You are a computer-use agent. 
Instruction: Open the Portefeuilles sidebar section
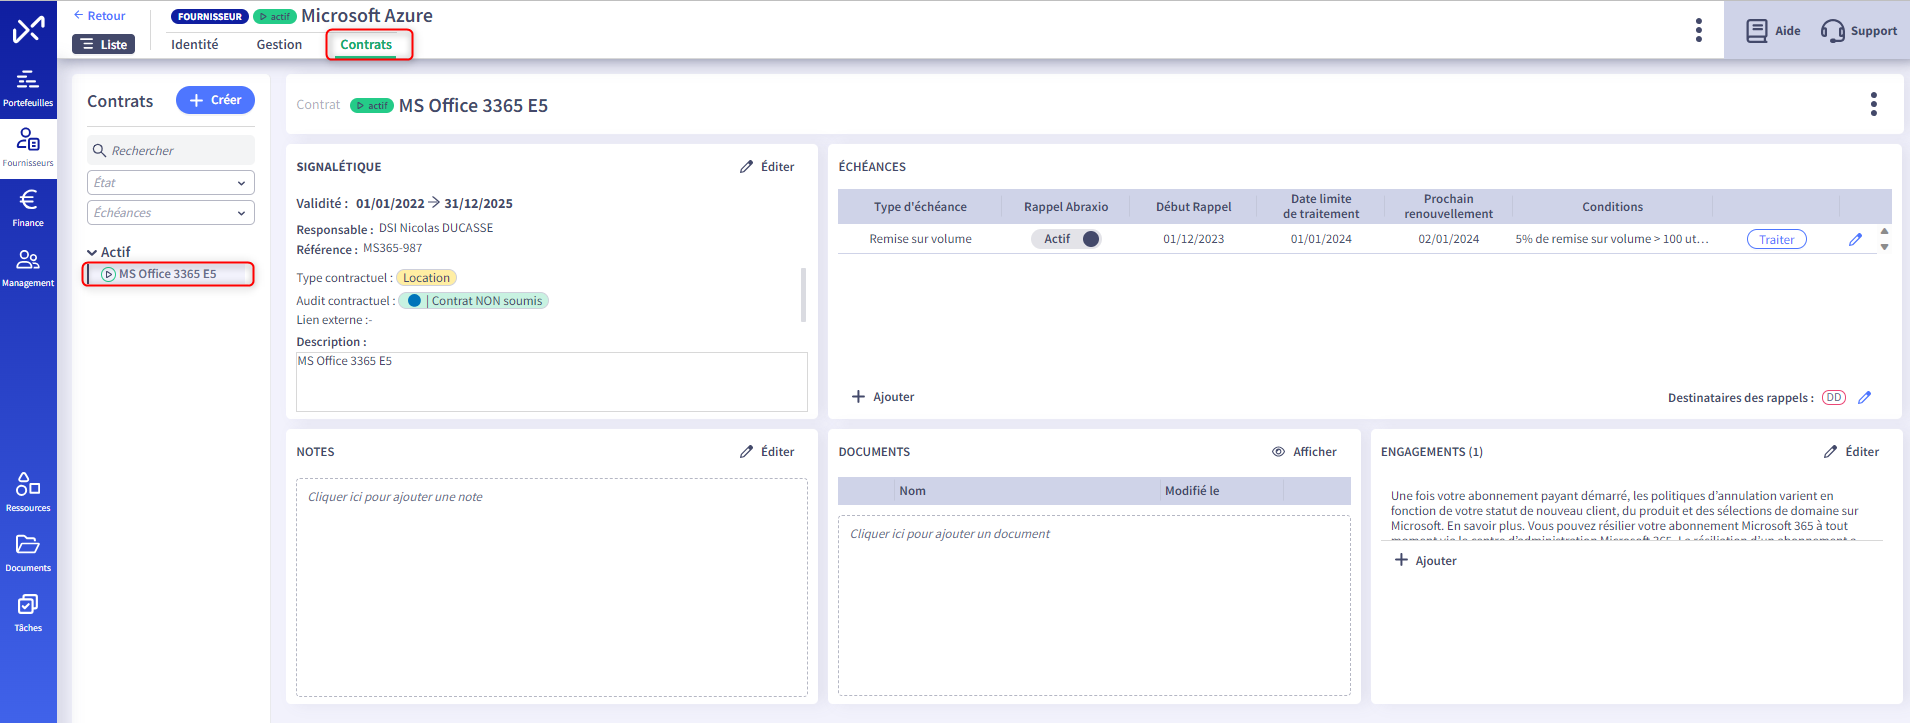coord(28,88)
